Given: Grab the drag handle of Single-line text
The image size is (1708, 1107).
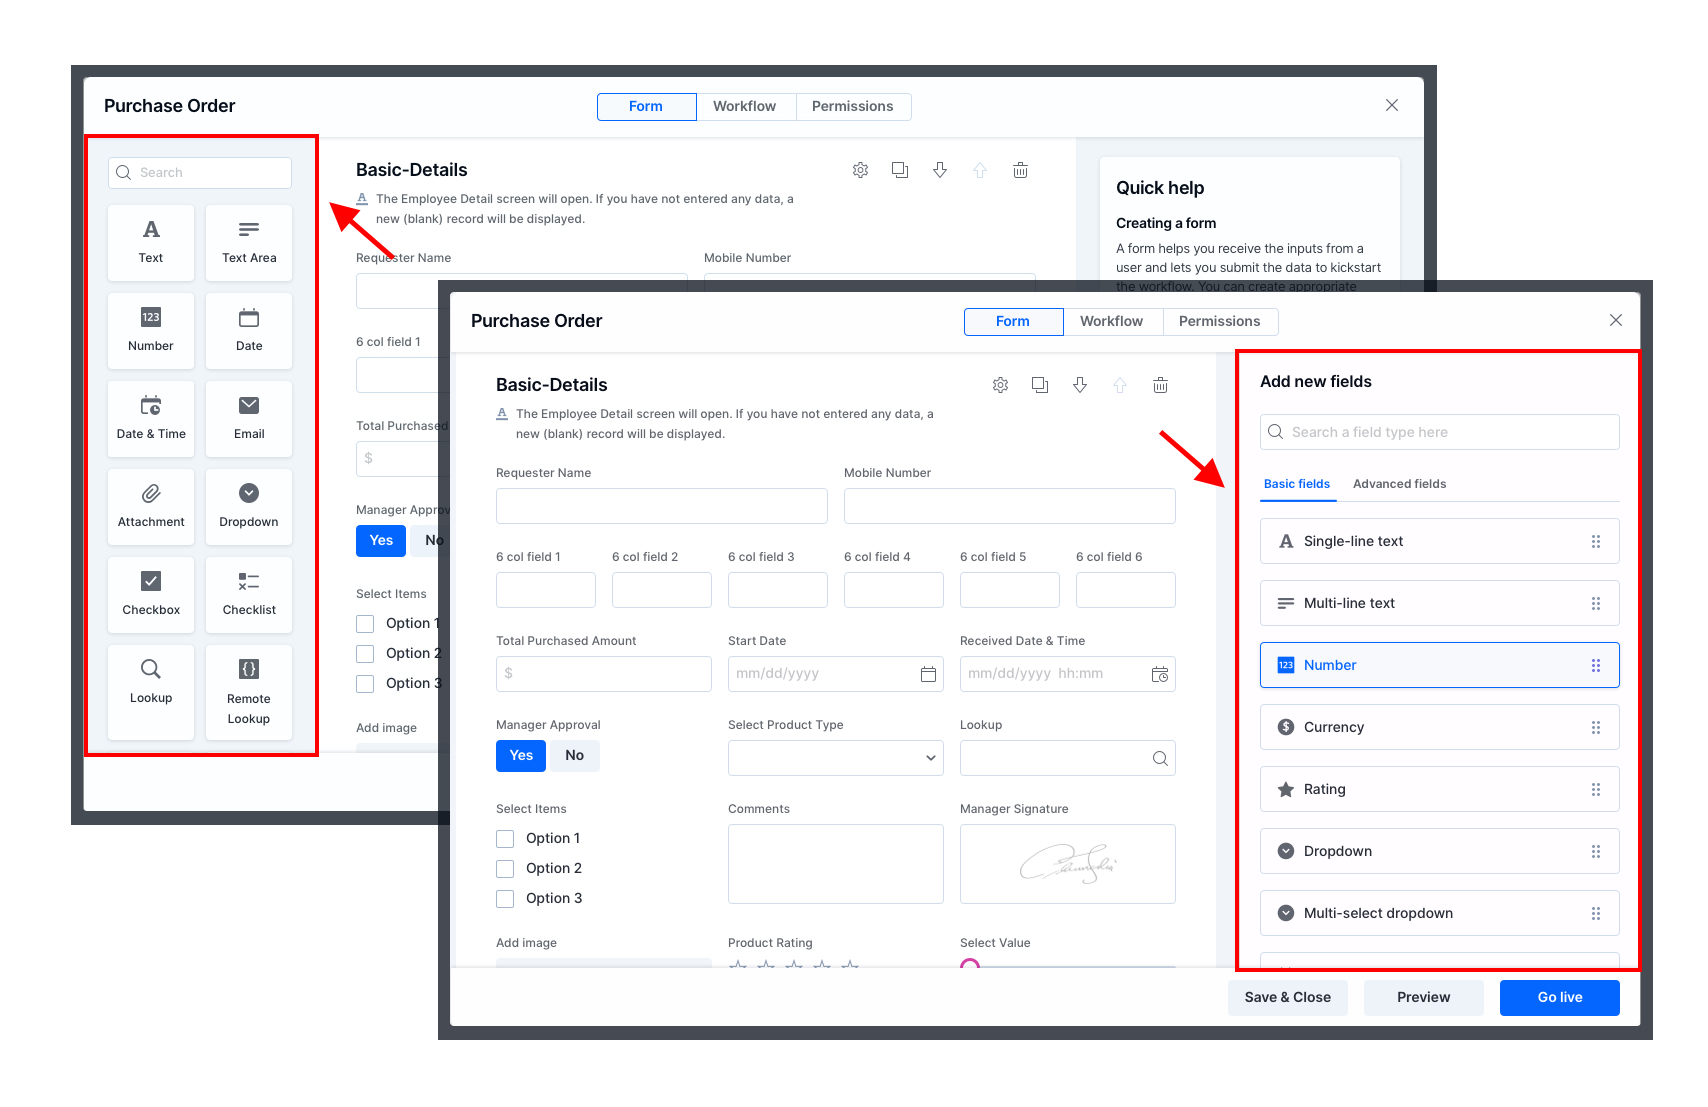Looking at the screenshot, I should (x=1596, y=541).
